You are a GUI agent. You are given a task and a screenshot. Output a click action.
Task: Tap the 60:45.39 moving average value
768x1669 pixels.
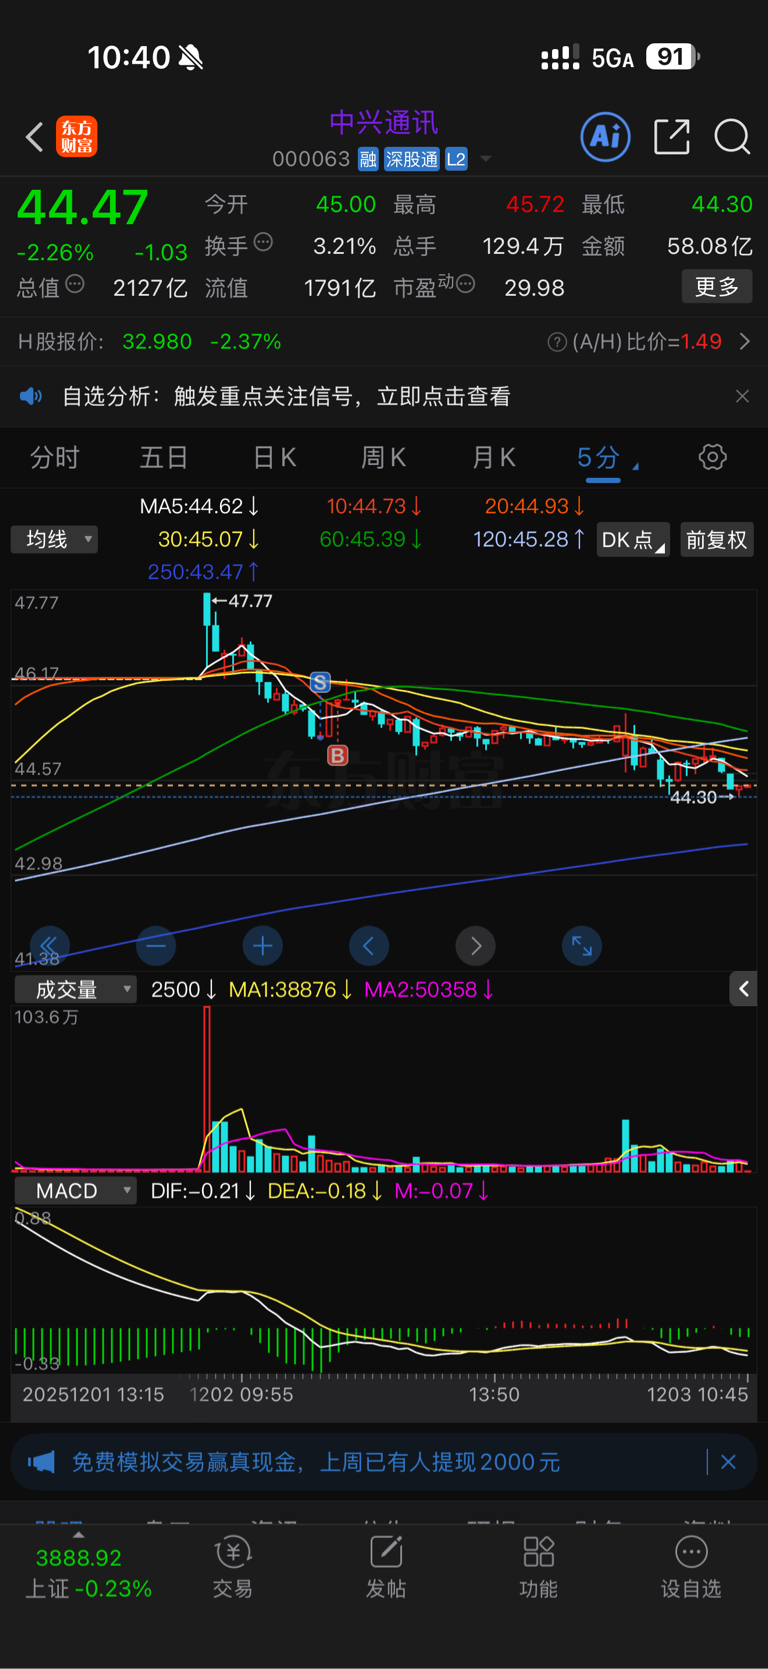(x=370, y=540)
